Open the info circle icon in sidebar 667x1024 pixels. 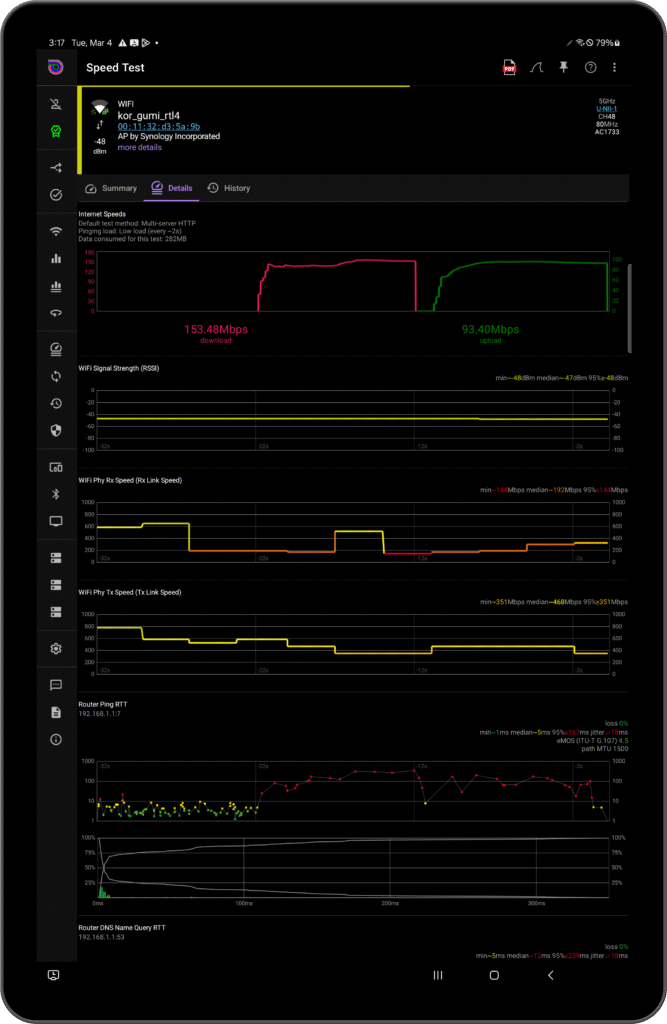click(x=56, y=739)
